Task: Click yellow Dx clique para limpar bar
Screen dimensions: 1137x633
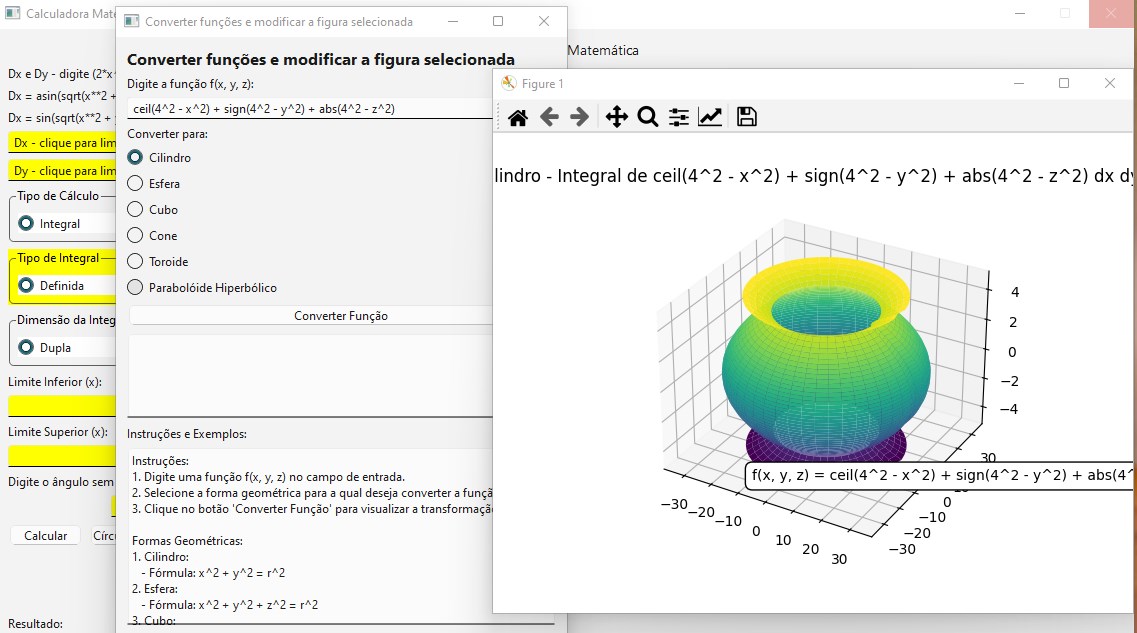Action: 62,143
